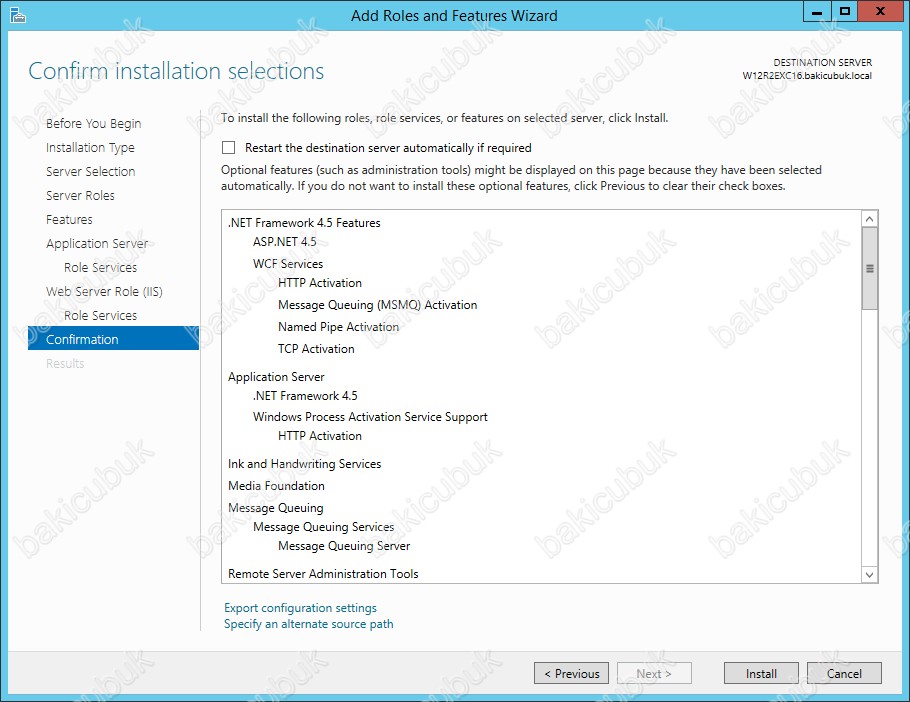This screenshot has width=910, height=702.
Task: Select 'Message Queuing Server' entry
Action: 344,547
